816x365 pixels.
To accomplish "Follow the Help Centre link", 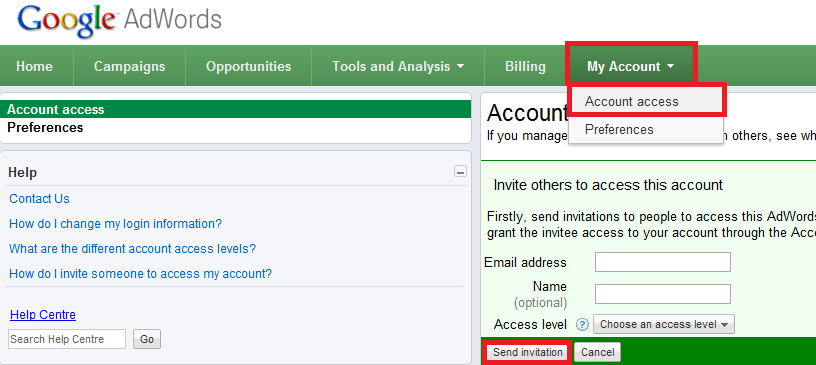I will 43,314.
